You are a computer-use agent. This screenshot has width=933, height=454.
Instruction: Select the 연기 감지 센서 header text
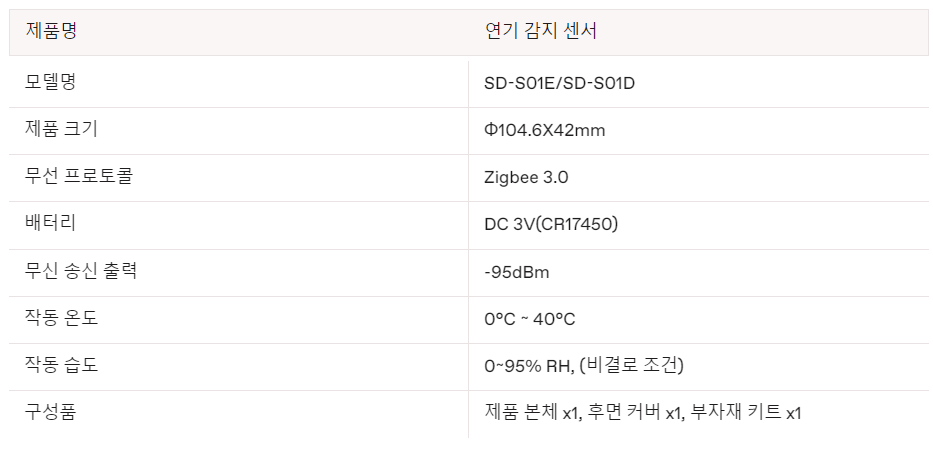540,31
